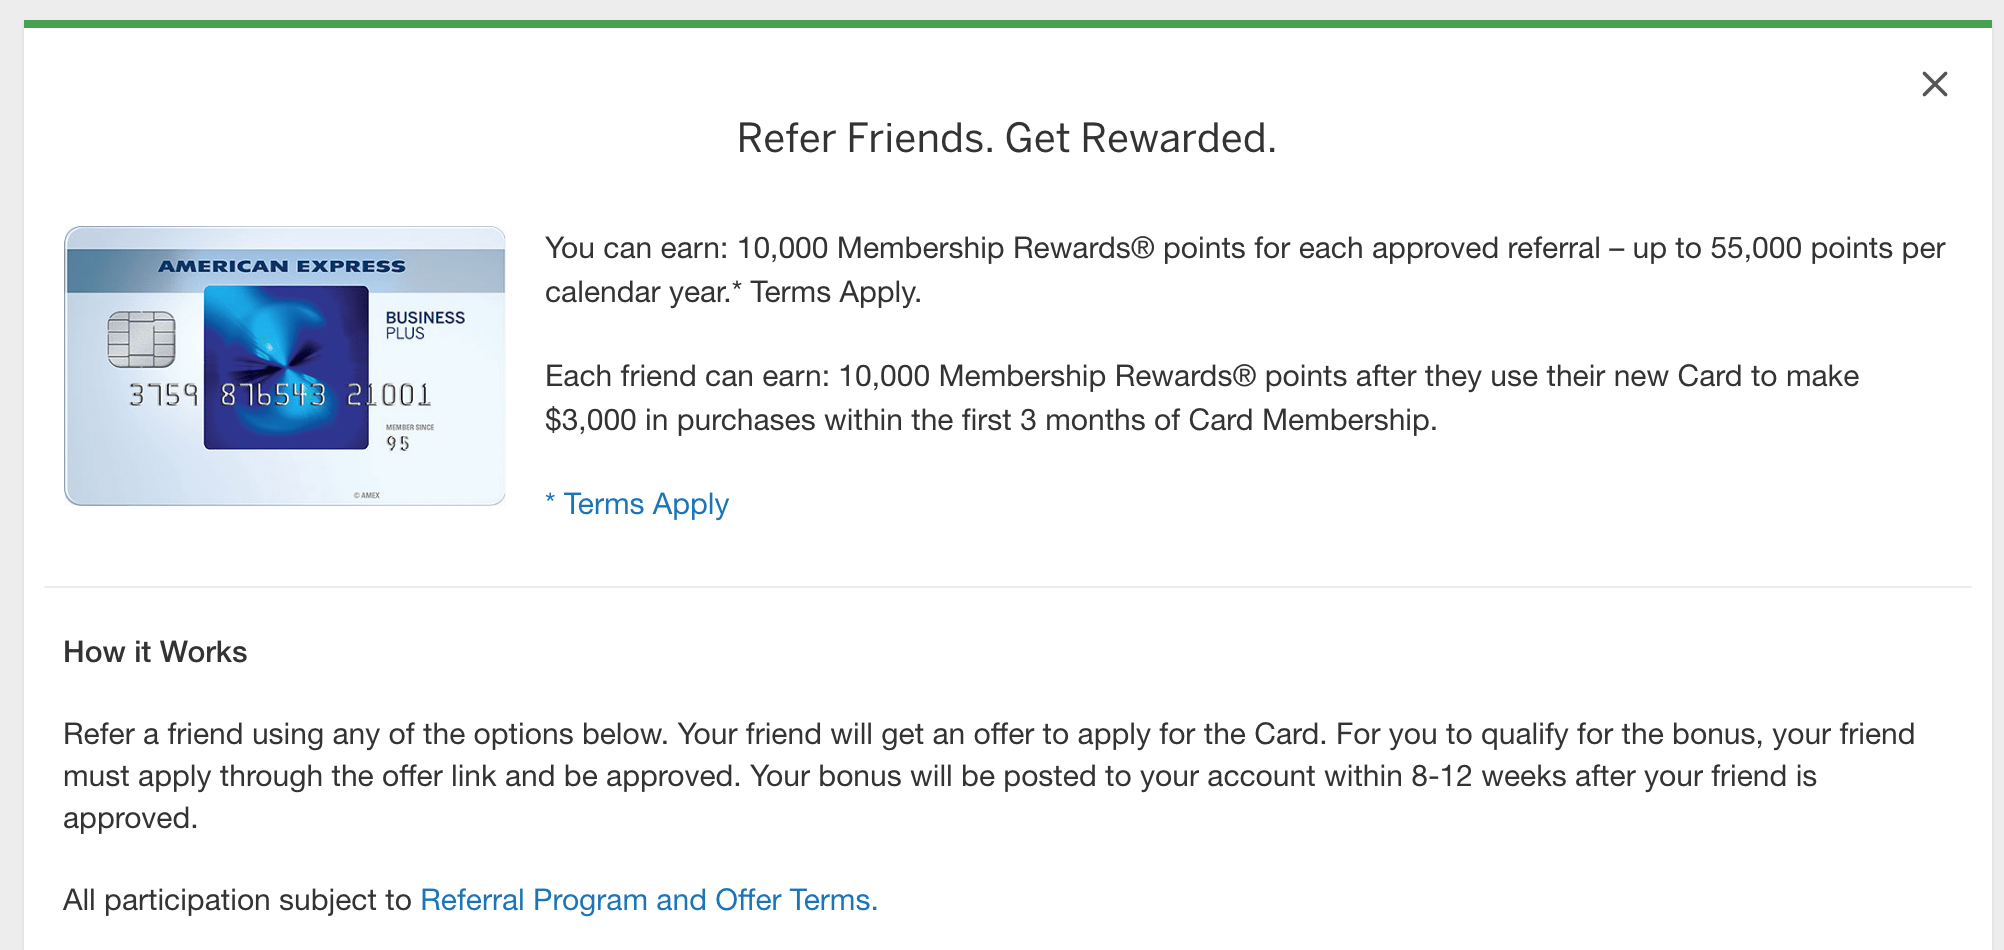Click the Refer Friends. Get Rewarded. heading
Screen dimensions: 2004x950
[x=1007, y=138]
